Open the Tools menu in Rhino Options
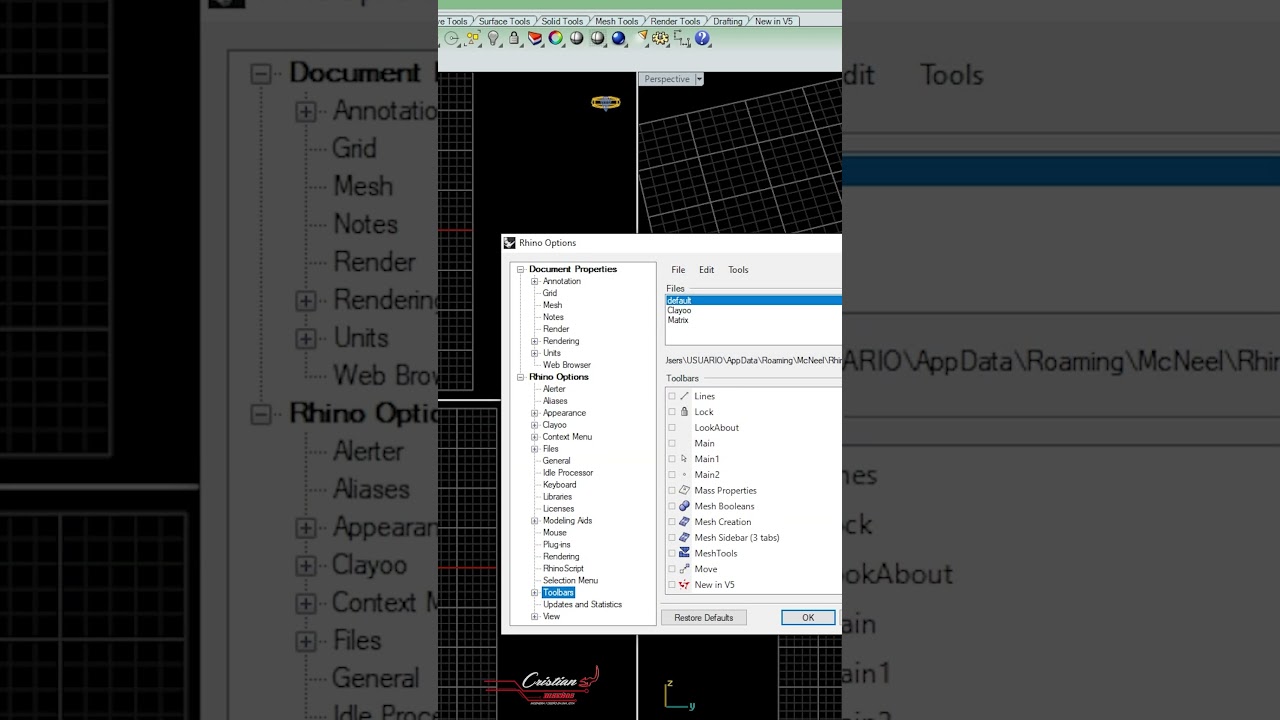1280x720 pixels. [738, 270]
